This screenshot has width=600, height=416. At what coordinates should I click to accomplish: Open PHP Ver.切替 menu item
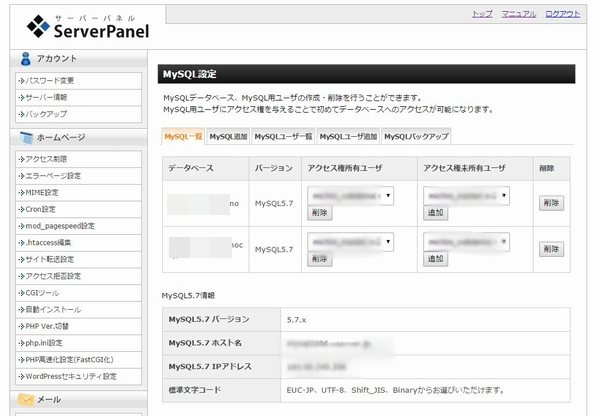pos(78,326)
